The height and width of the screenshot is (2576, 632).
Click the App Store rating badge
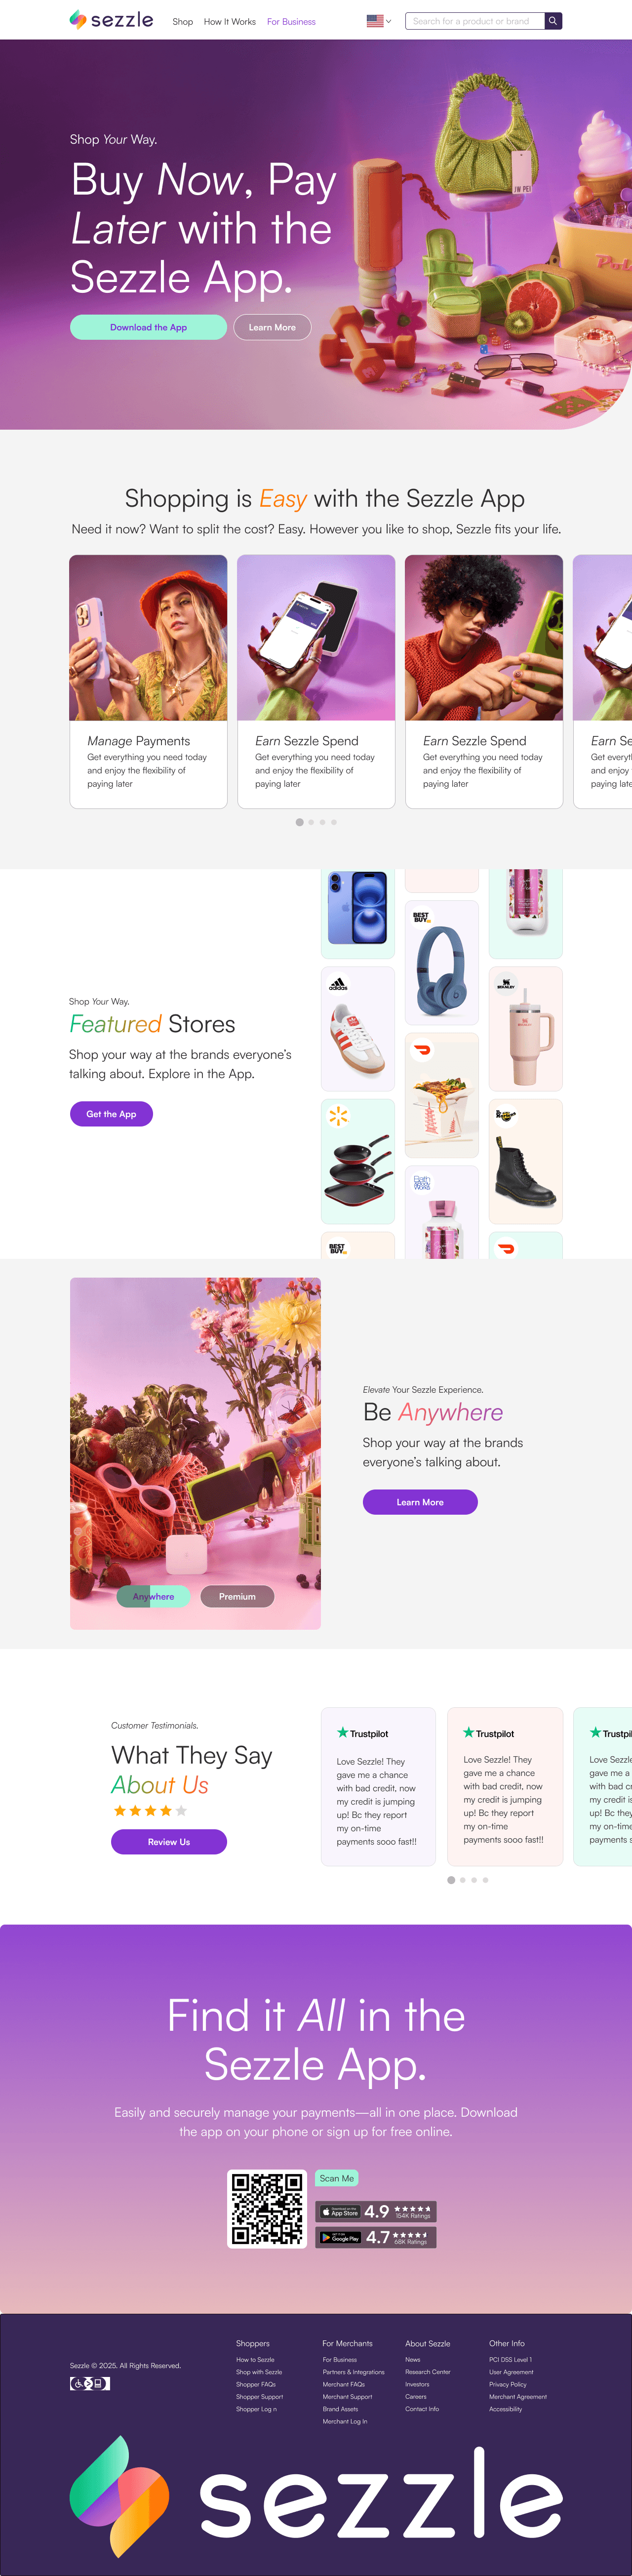(x=376, y=2211)
